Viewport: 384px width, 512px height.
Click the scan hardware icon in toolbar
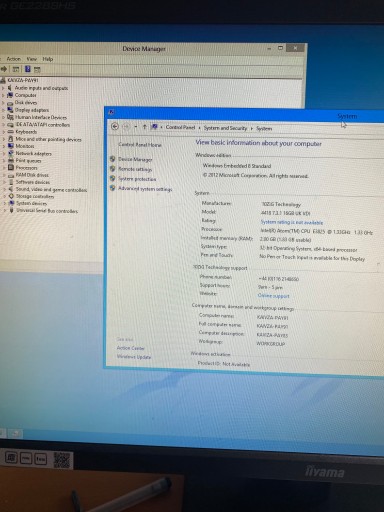click(37, 69)
